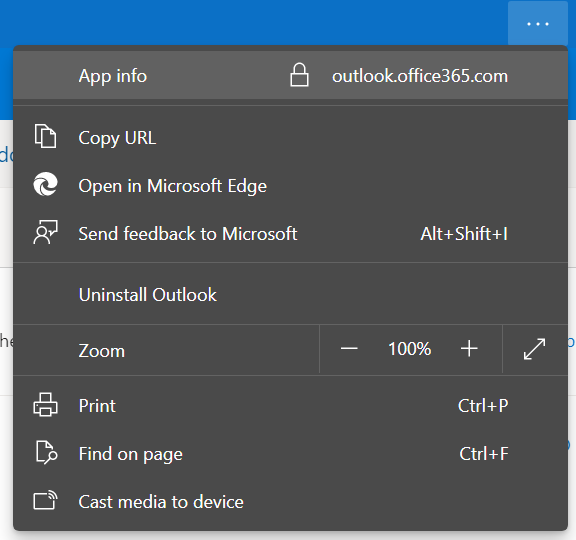Screen dimensions: 576x540
Task: Choose Uninstall Outlook
Action: pos(290,295)
